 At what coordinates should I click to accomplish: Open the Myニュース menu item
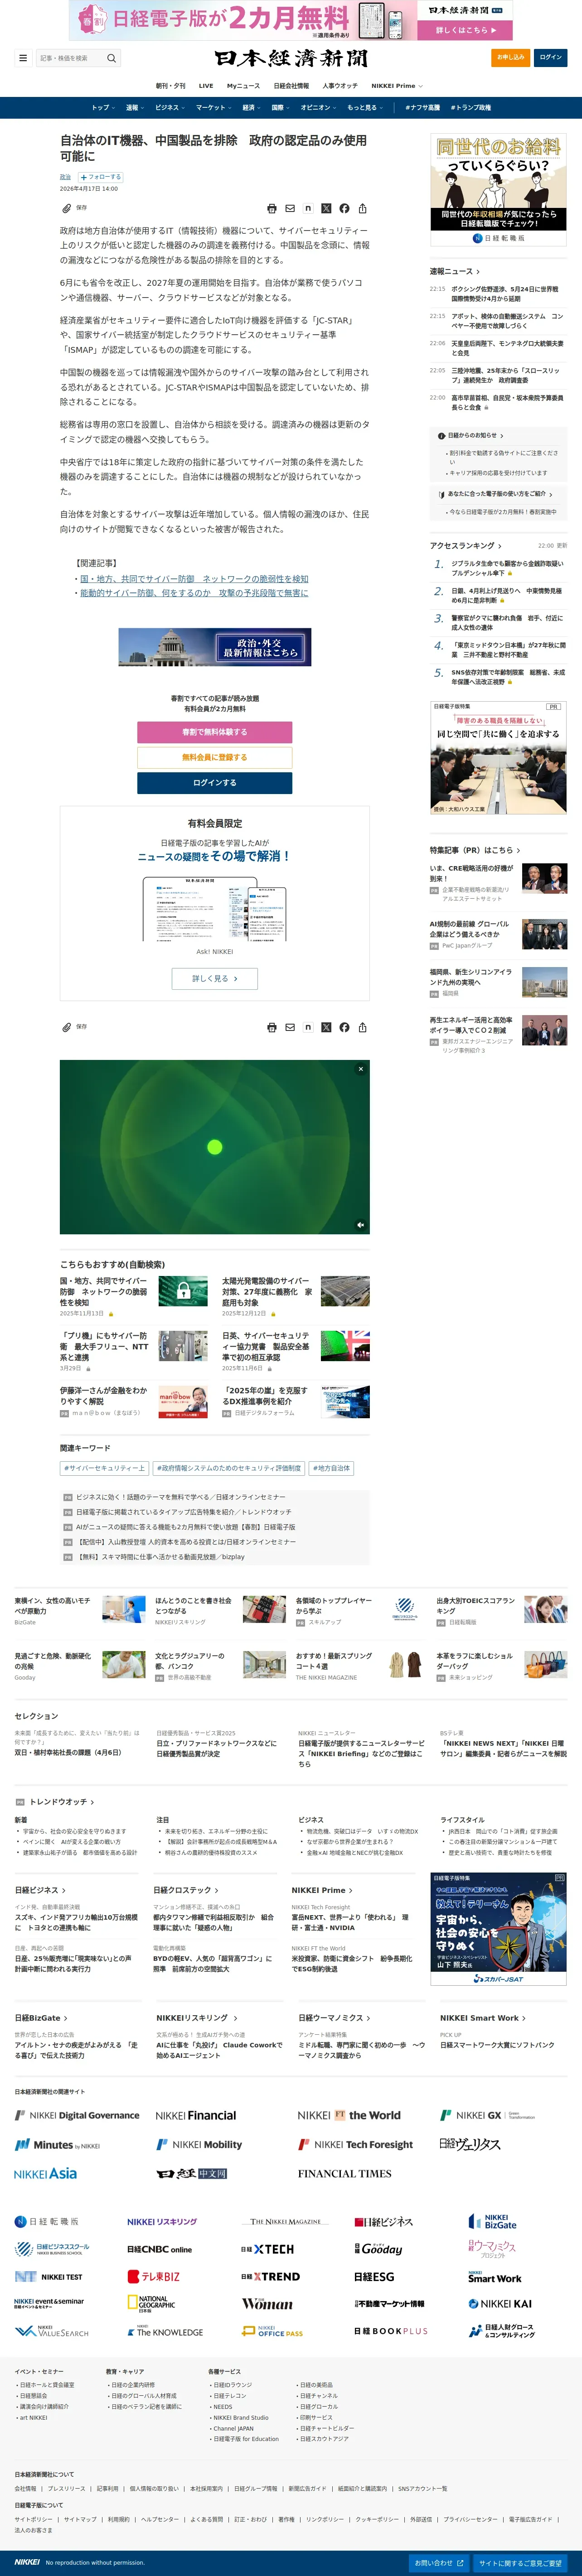243,86
